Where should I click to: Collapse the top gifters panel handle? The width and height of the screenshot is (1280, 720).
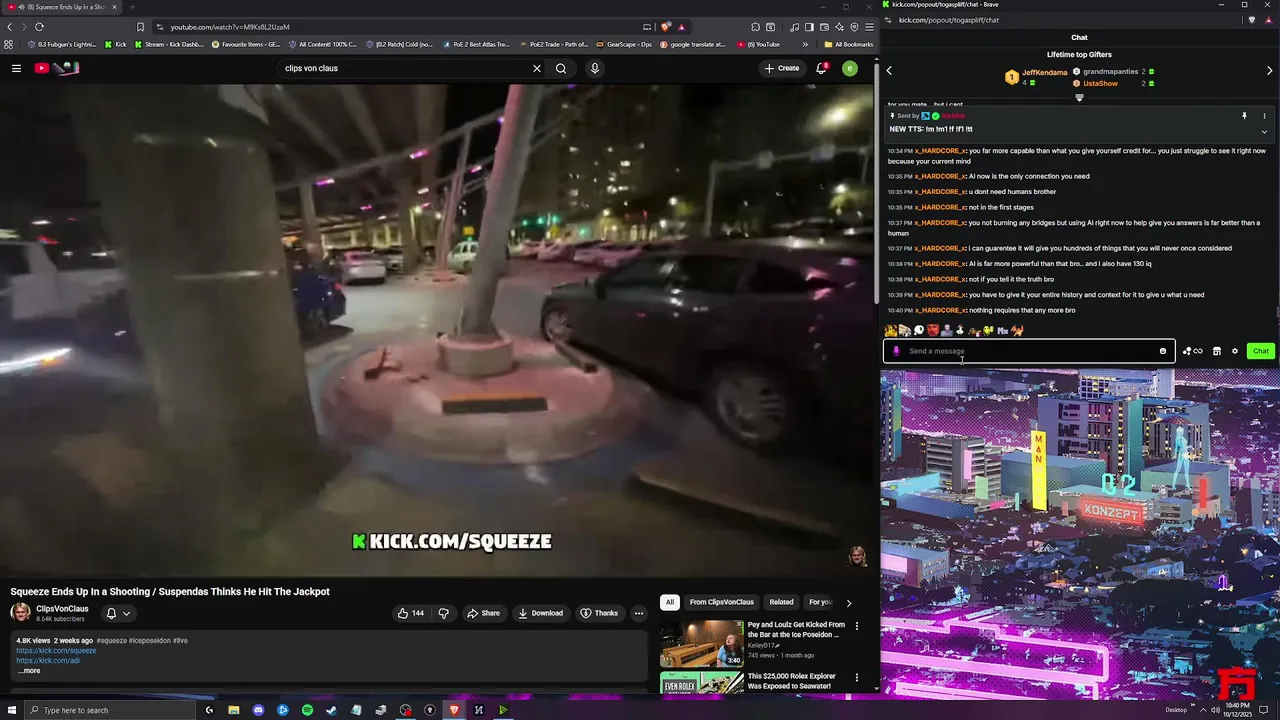point(1079,98)
